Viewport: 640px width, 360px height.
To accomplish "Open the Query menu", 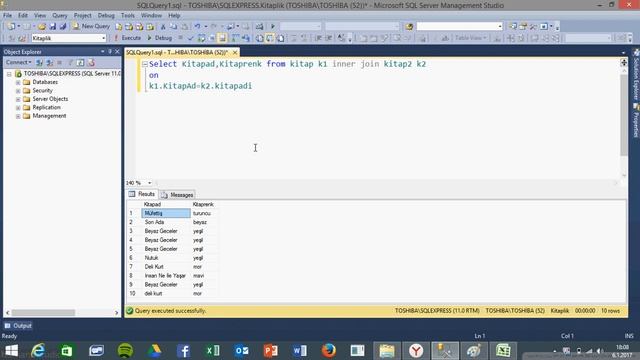I will 59,16.
